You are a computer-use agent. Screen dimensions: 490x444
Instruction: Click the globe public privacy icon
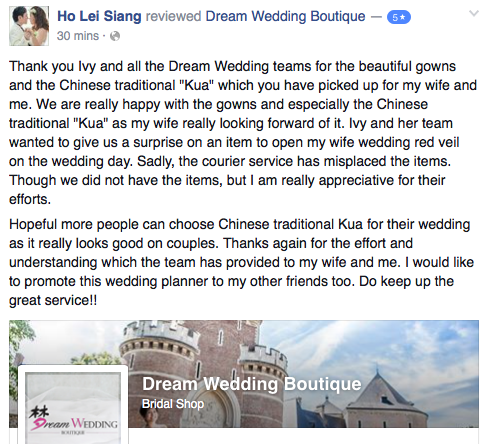[115, 36]
